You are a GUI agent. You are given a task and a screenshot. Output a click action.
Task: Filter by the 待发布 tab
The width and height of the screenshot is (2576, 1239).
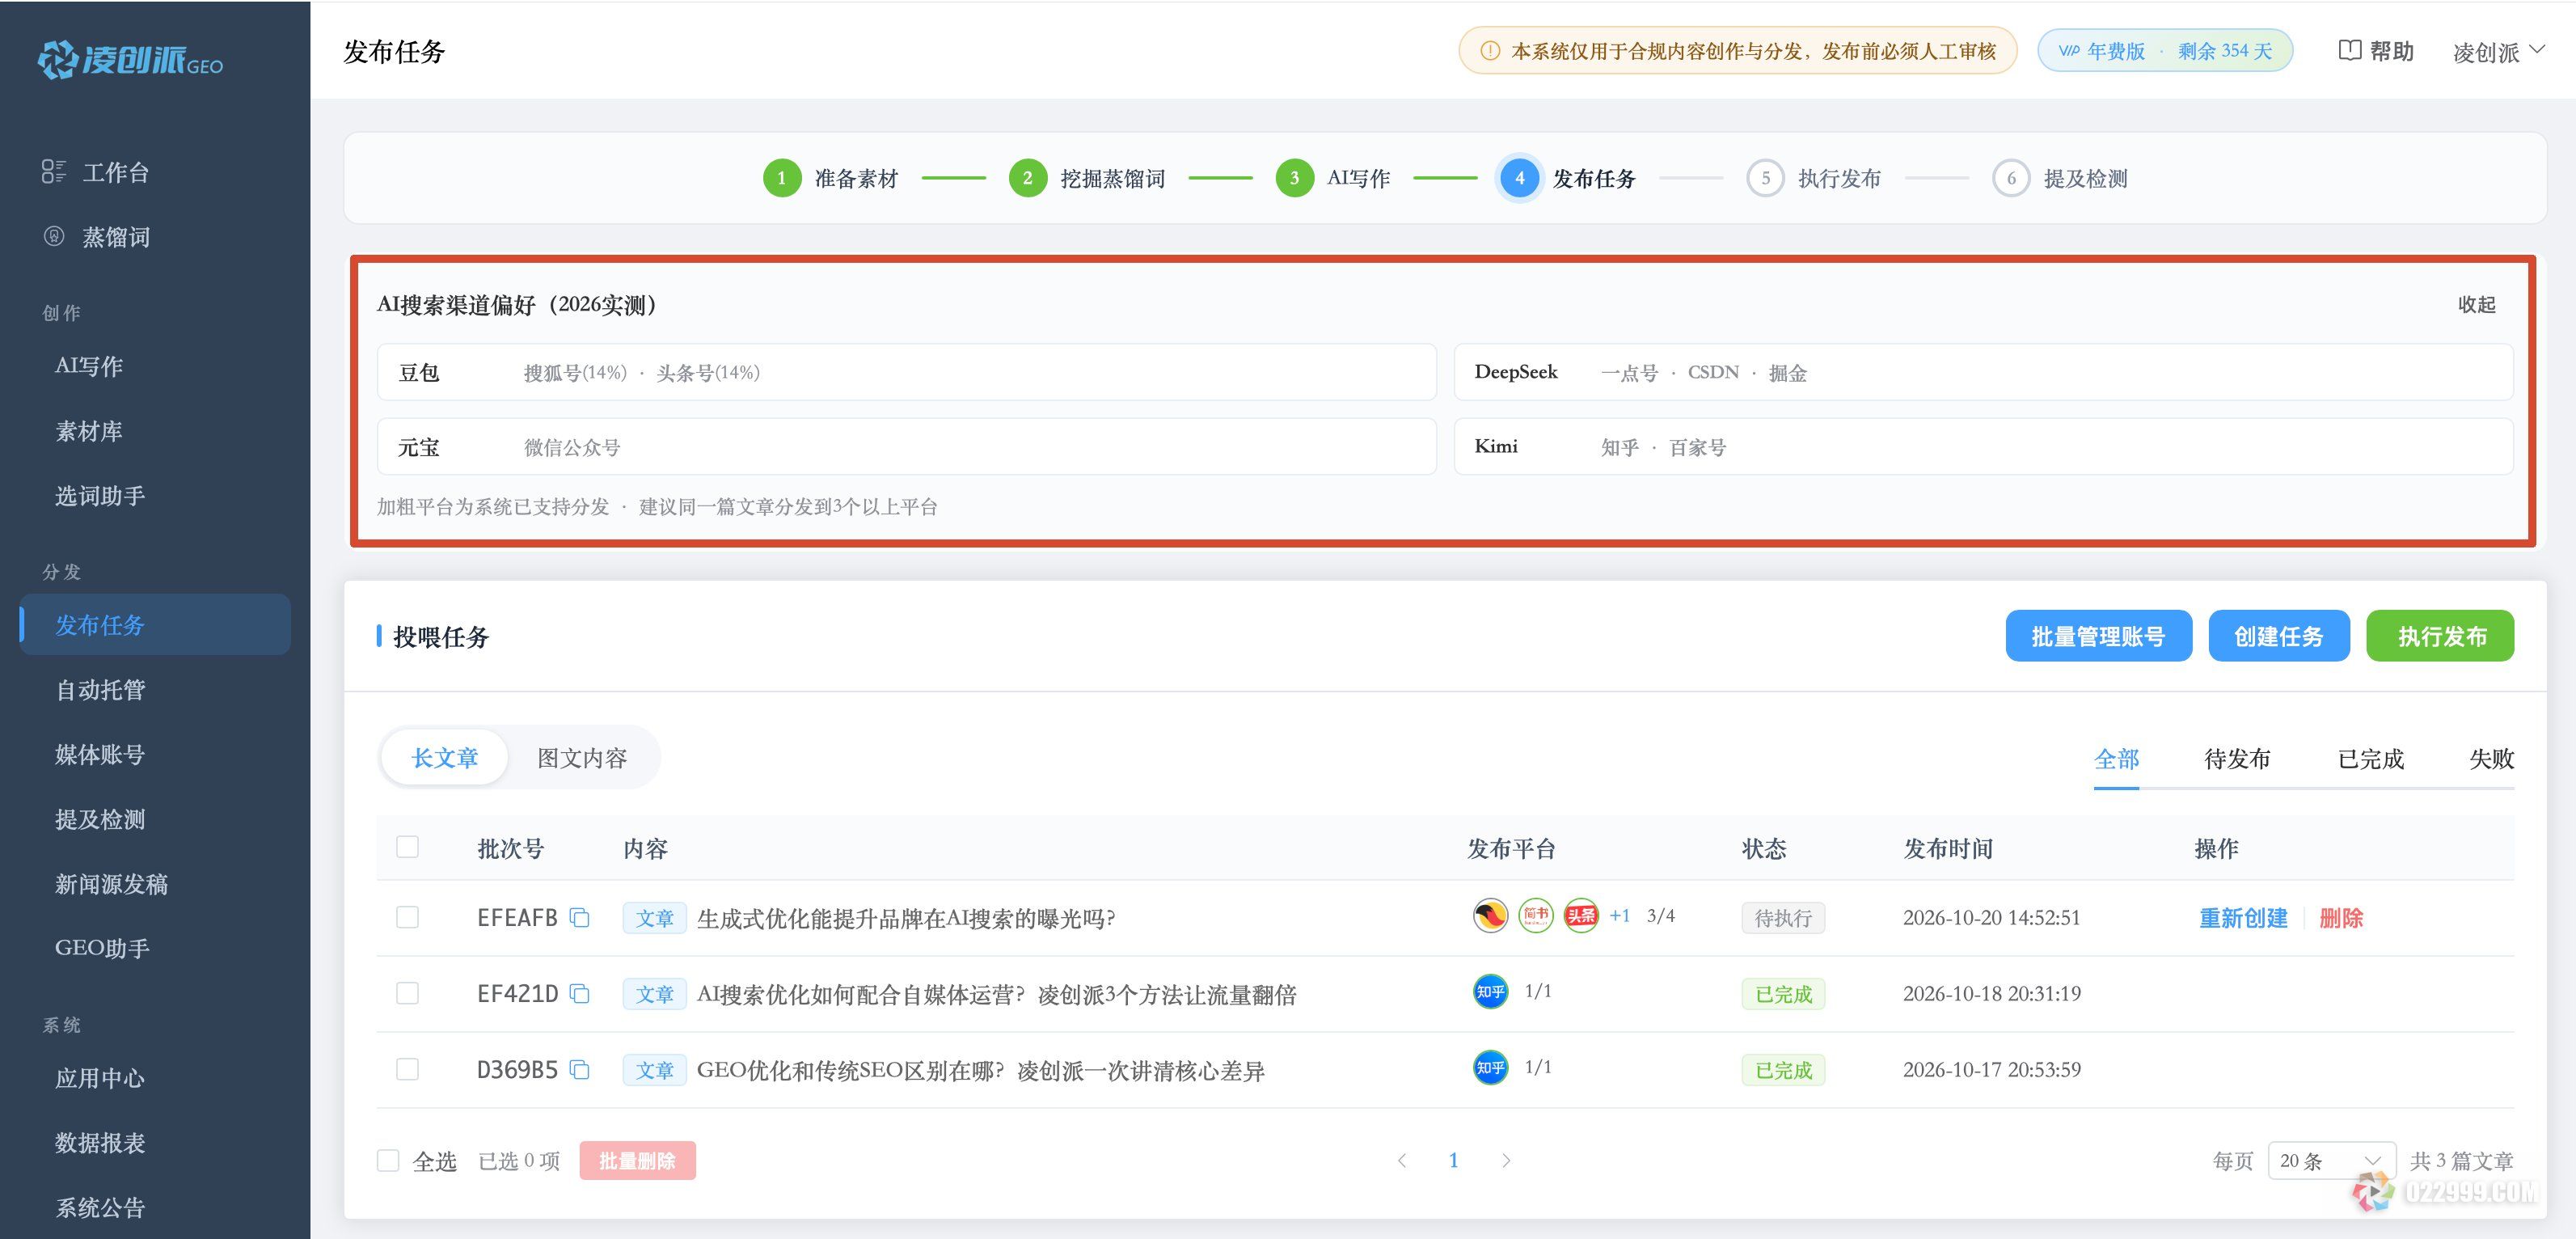point(2237,759)
